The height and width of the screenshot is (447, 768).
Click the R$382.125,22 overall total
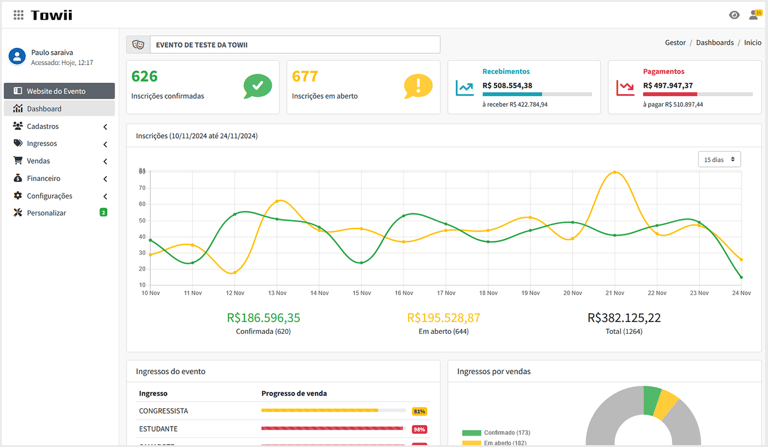[624, 318]
